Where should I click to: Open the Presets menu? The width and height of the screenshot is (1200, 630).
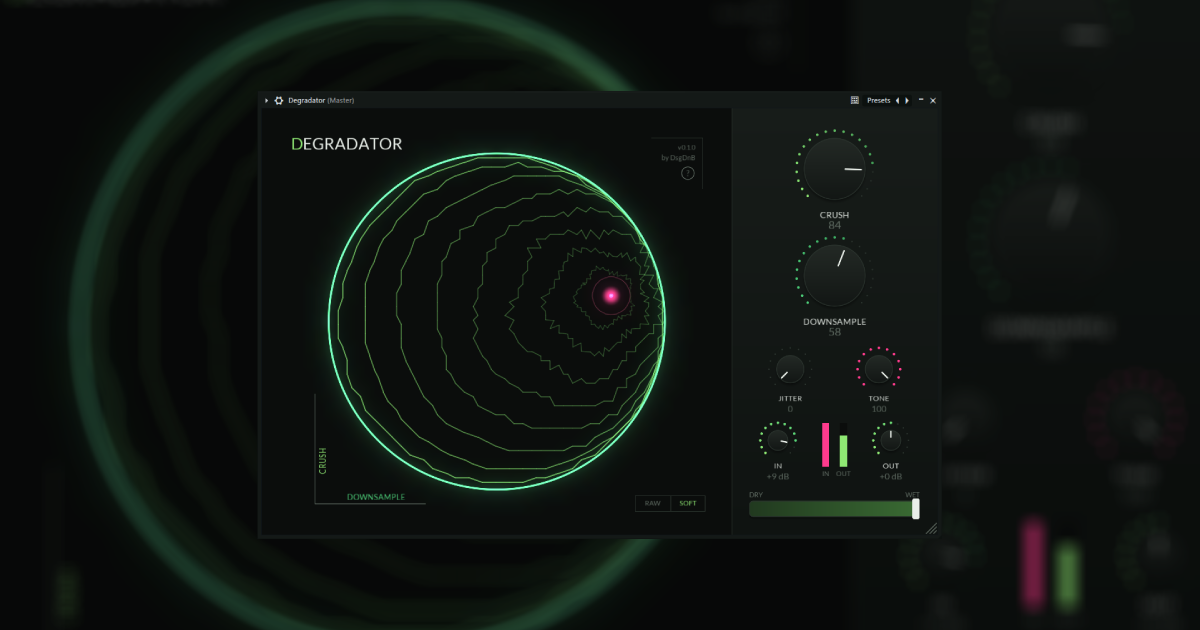tap(878, 100)
